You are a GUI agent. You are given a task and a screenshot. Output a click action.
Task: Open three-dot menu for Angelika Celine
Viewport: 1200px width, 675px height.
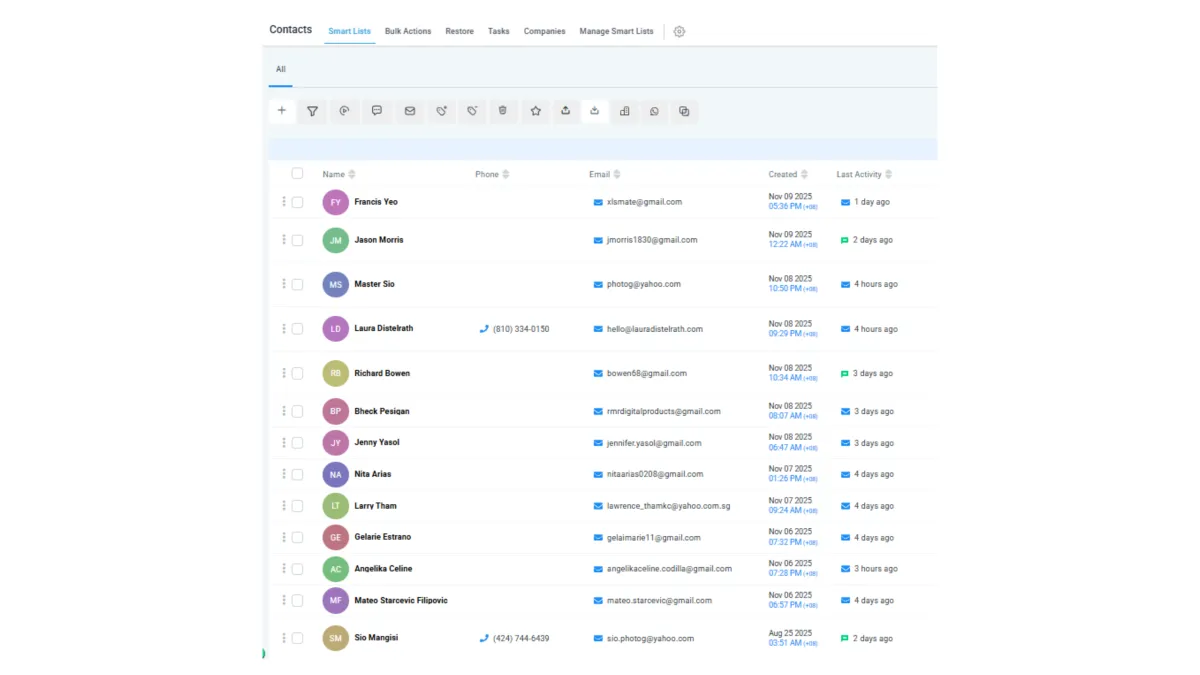point(284,568)
